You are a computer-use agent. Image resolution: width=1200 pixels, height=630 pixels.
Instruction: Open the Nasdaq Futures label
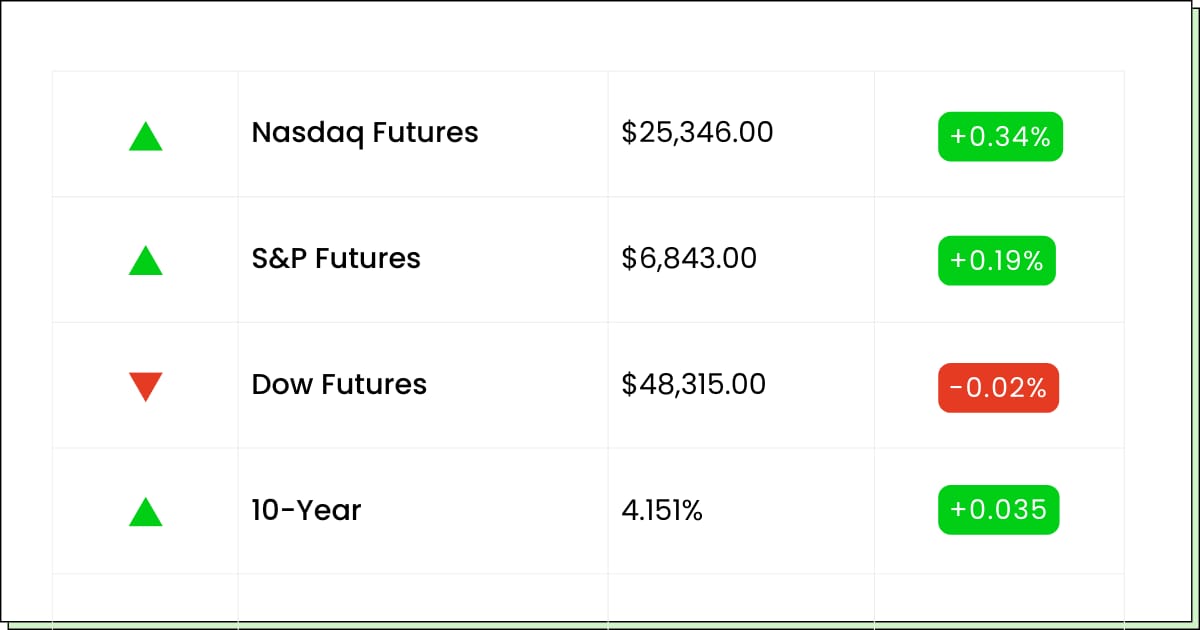pyautogui.click(x=365, y=132)
